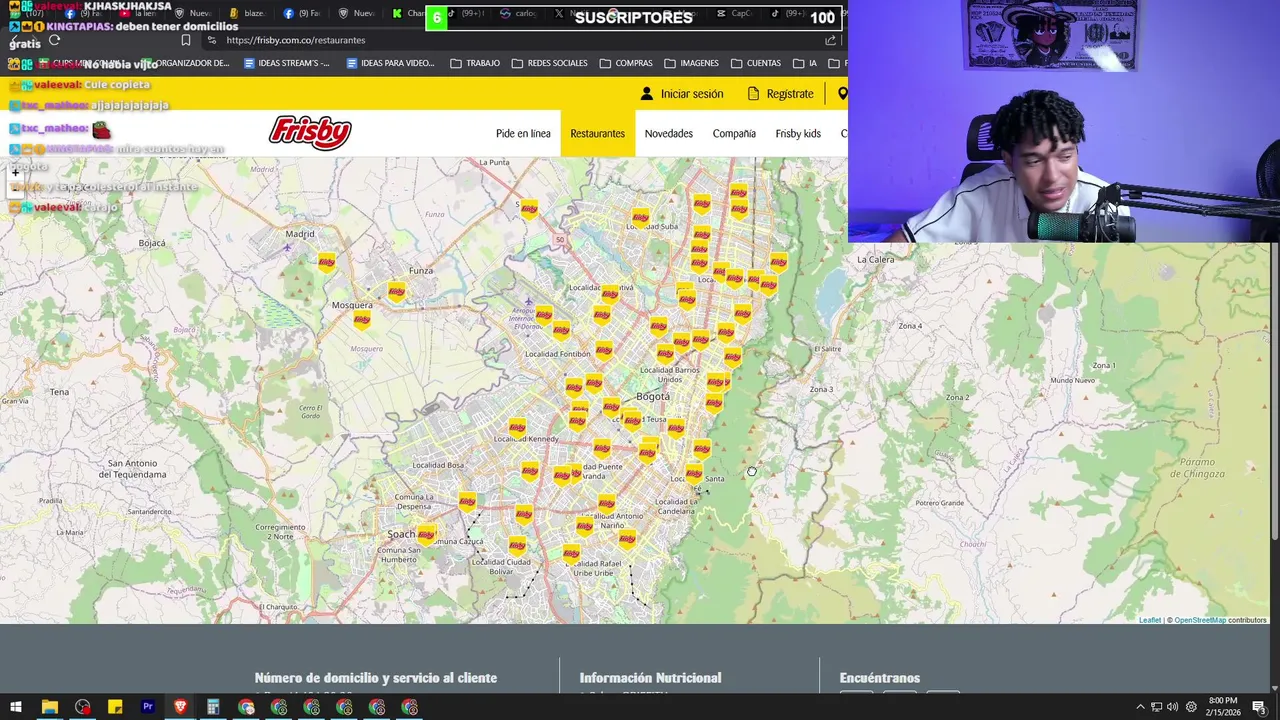Open the volume control in the tray

[1172, 707]
